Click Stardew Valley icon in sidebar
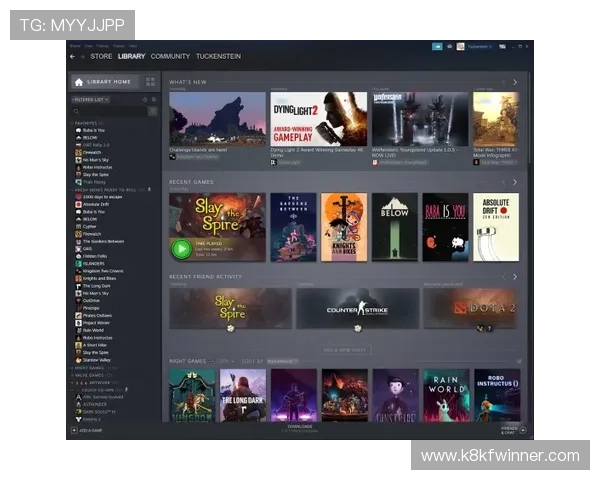Image resolution: width=600 pixels, height=480 pixels. [78, 360]
